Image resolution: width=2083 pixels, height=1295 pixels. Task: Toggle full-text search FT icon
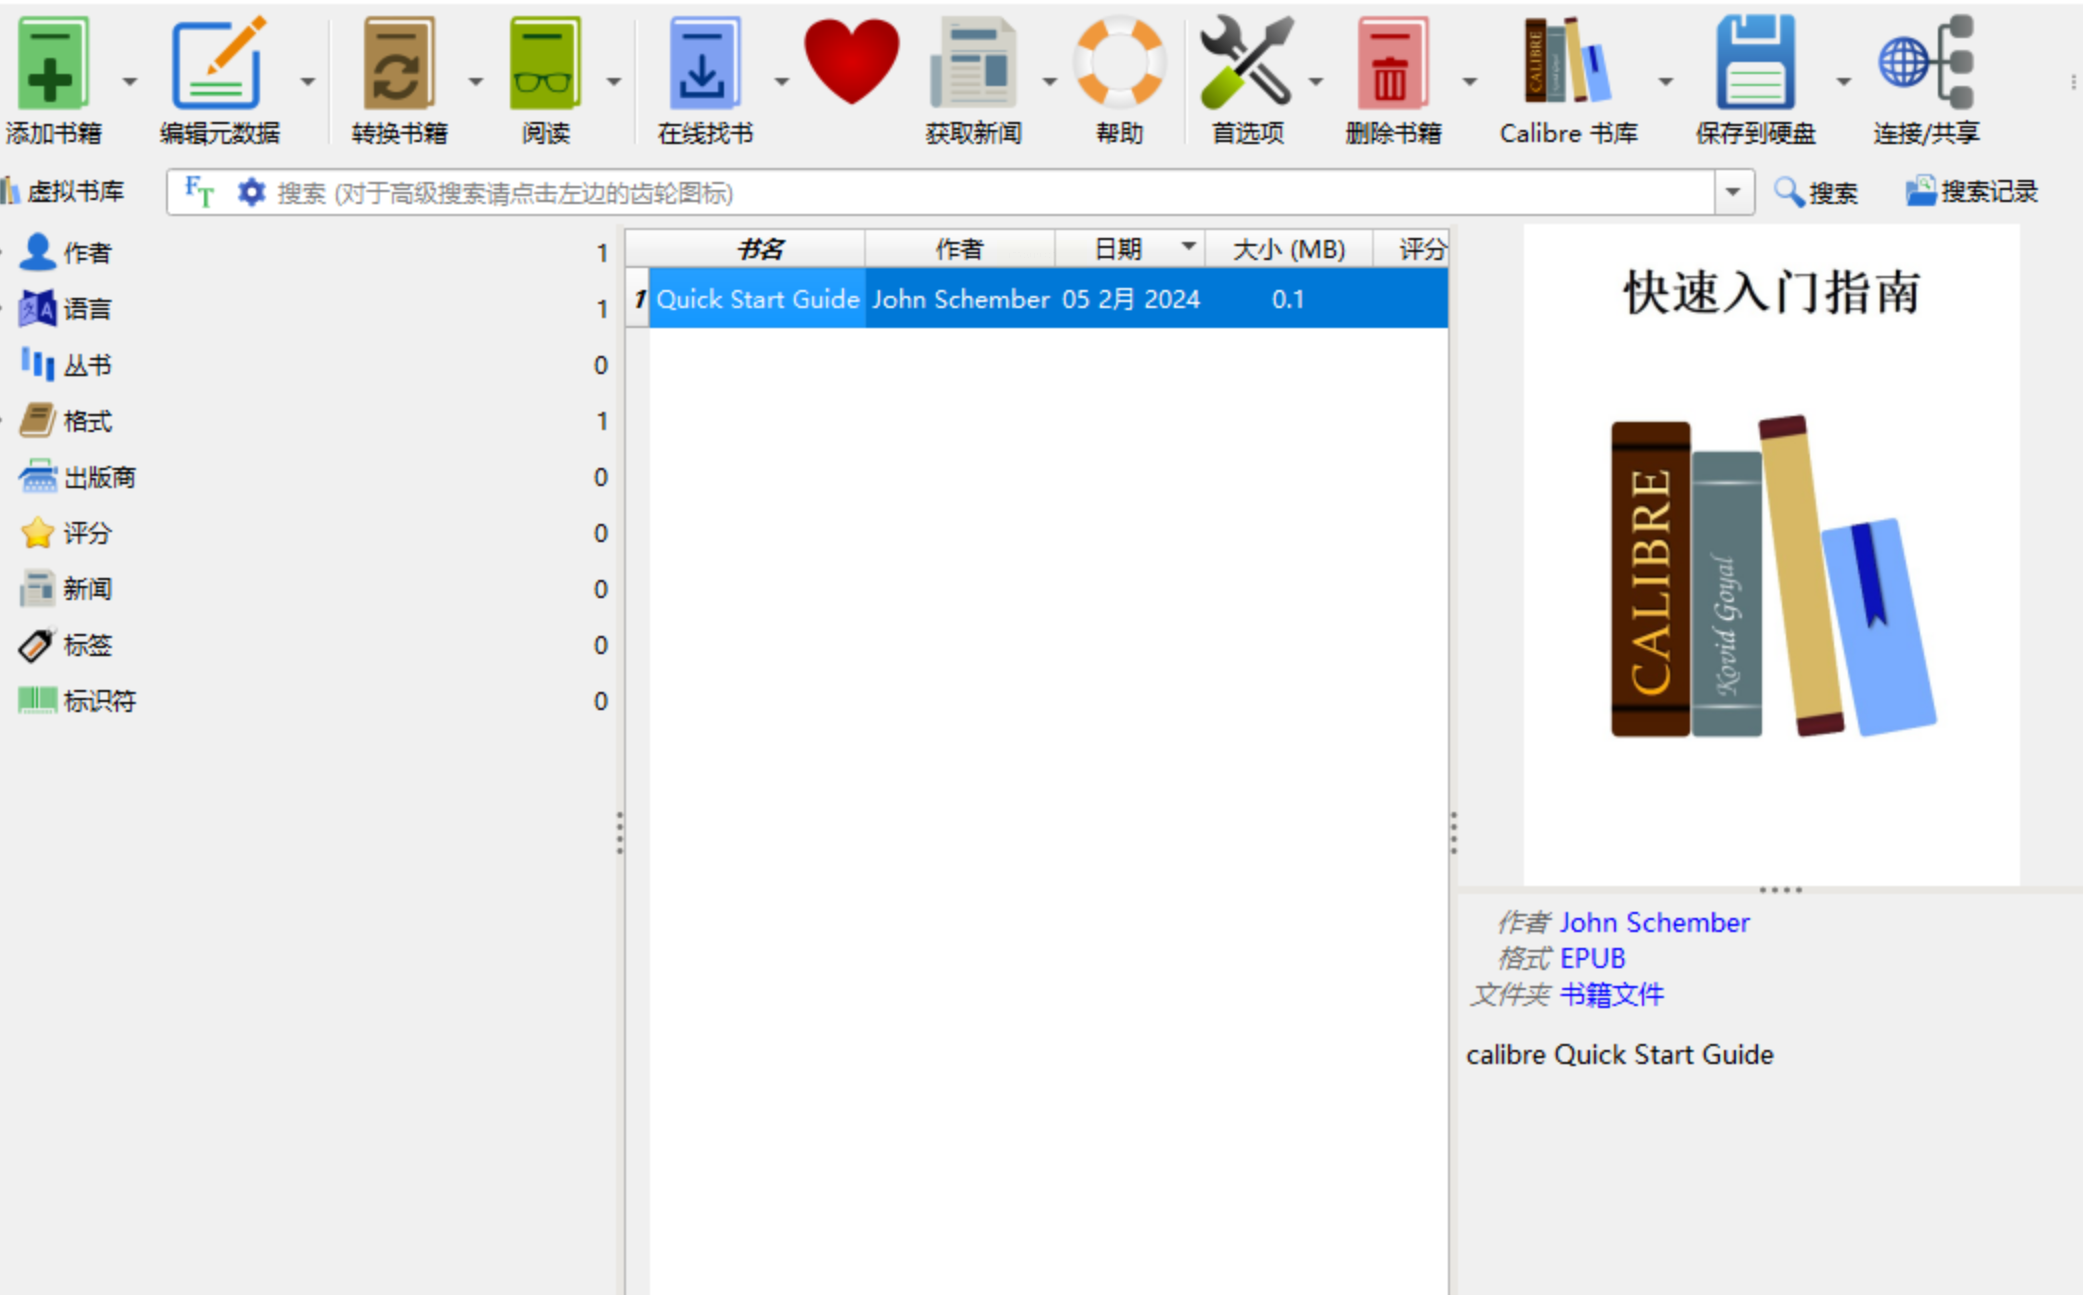click(199, 191)
